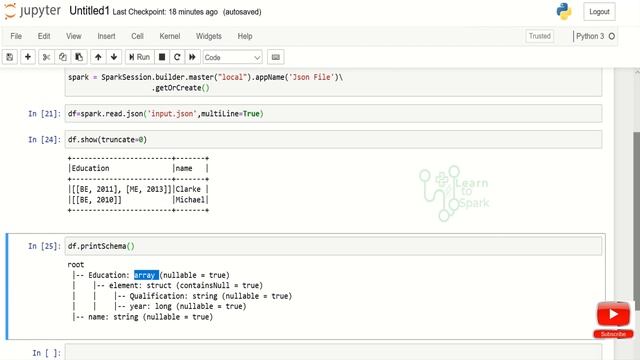Screen dimensions: 640x360
Task: Click the YouTube Subscribe button
Action: 613,334
